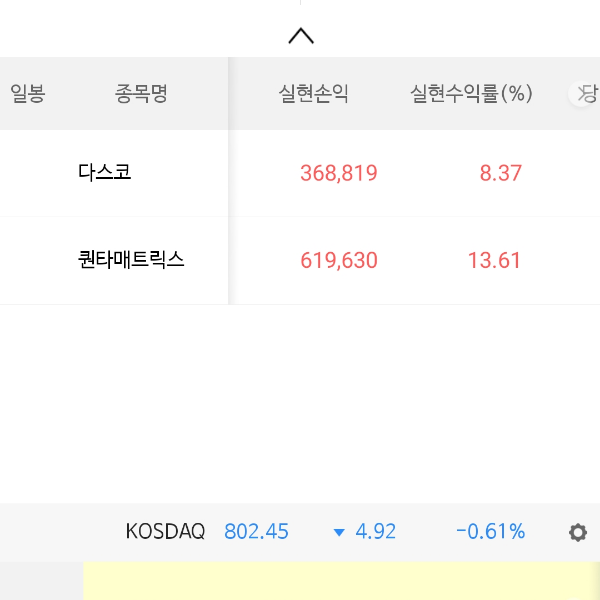Select the 퀀타매트릭스 stock row name

131,260
